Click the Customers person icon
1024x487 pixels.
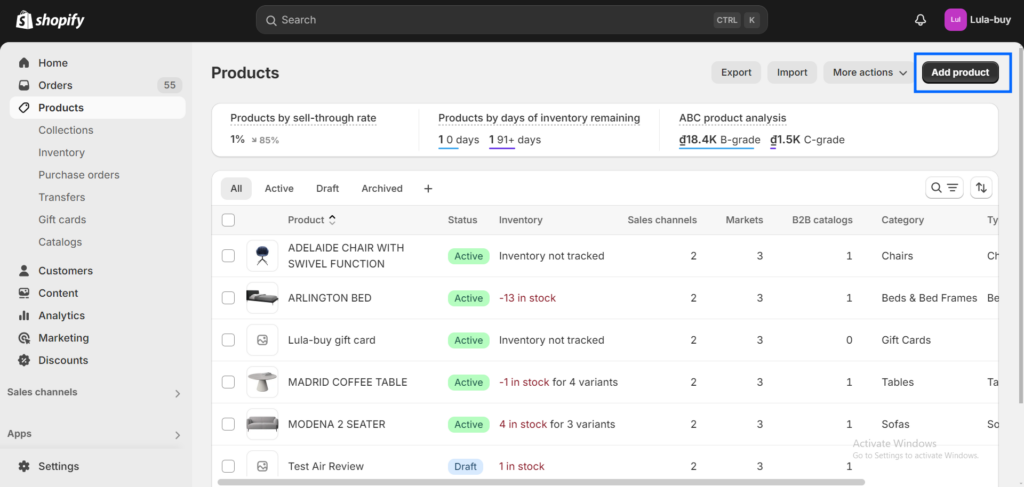pos(24,271)
